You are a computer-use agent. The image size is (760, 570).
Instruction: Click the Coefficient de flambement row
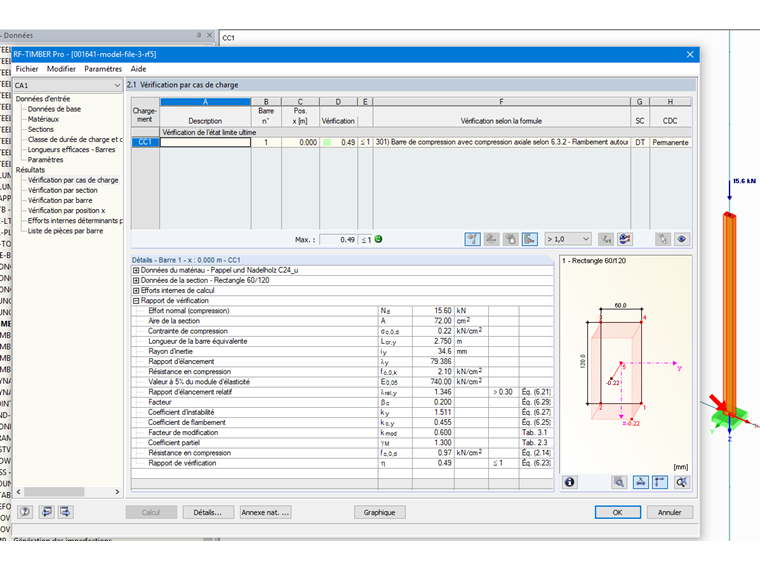pyautogui.click(x=342, y=423)
